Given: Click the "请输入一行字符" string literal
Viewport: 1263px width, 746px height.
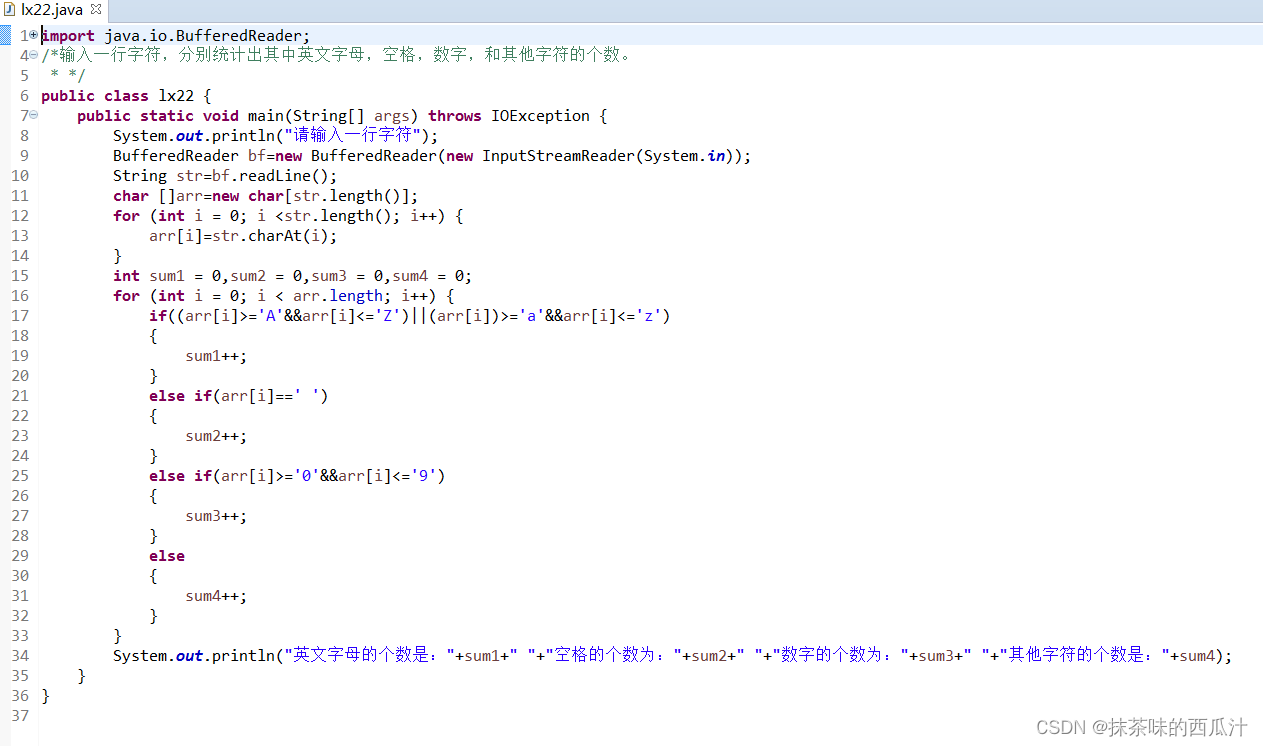Looking at the screenshot, I should coord(352,135).
